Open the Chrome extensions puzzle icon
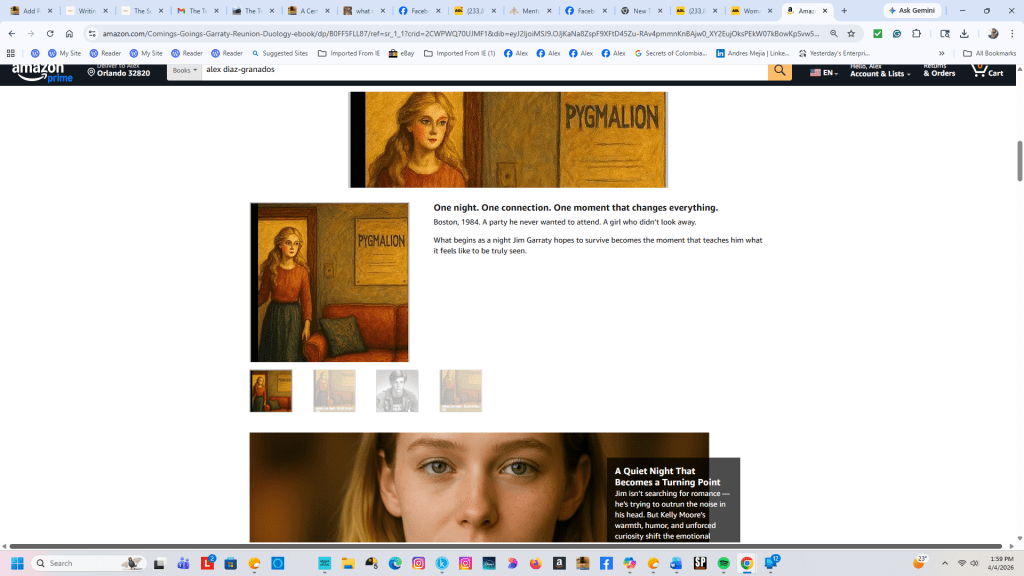 click(x=917, y=33)
